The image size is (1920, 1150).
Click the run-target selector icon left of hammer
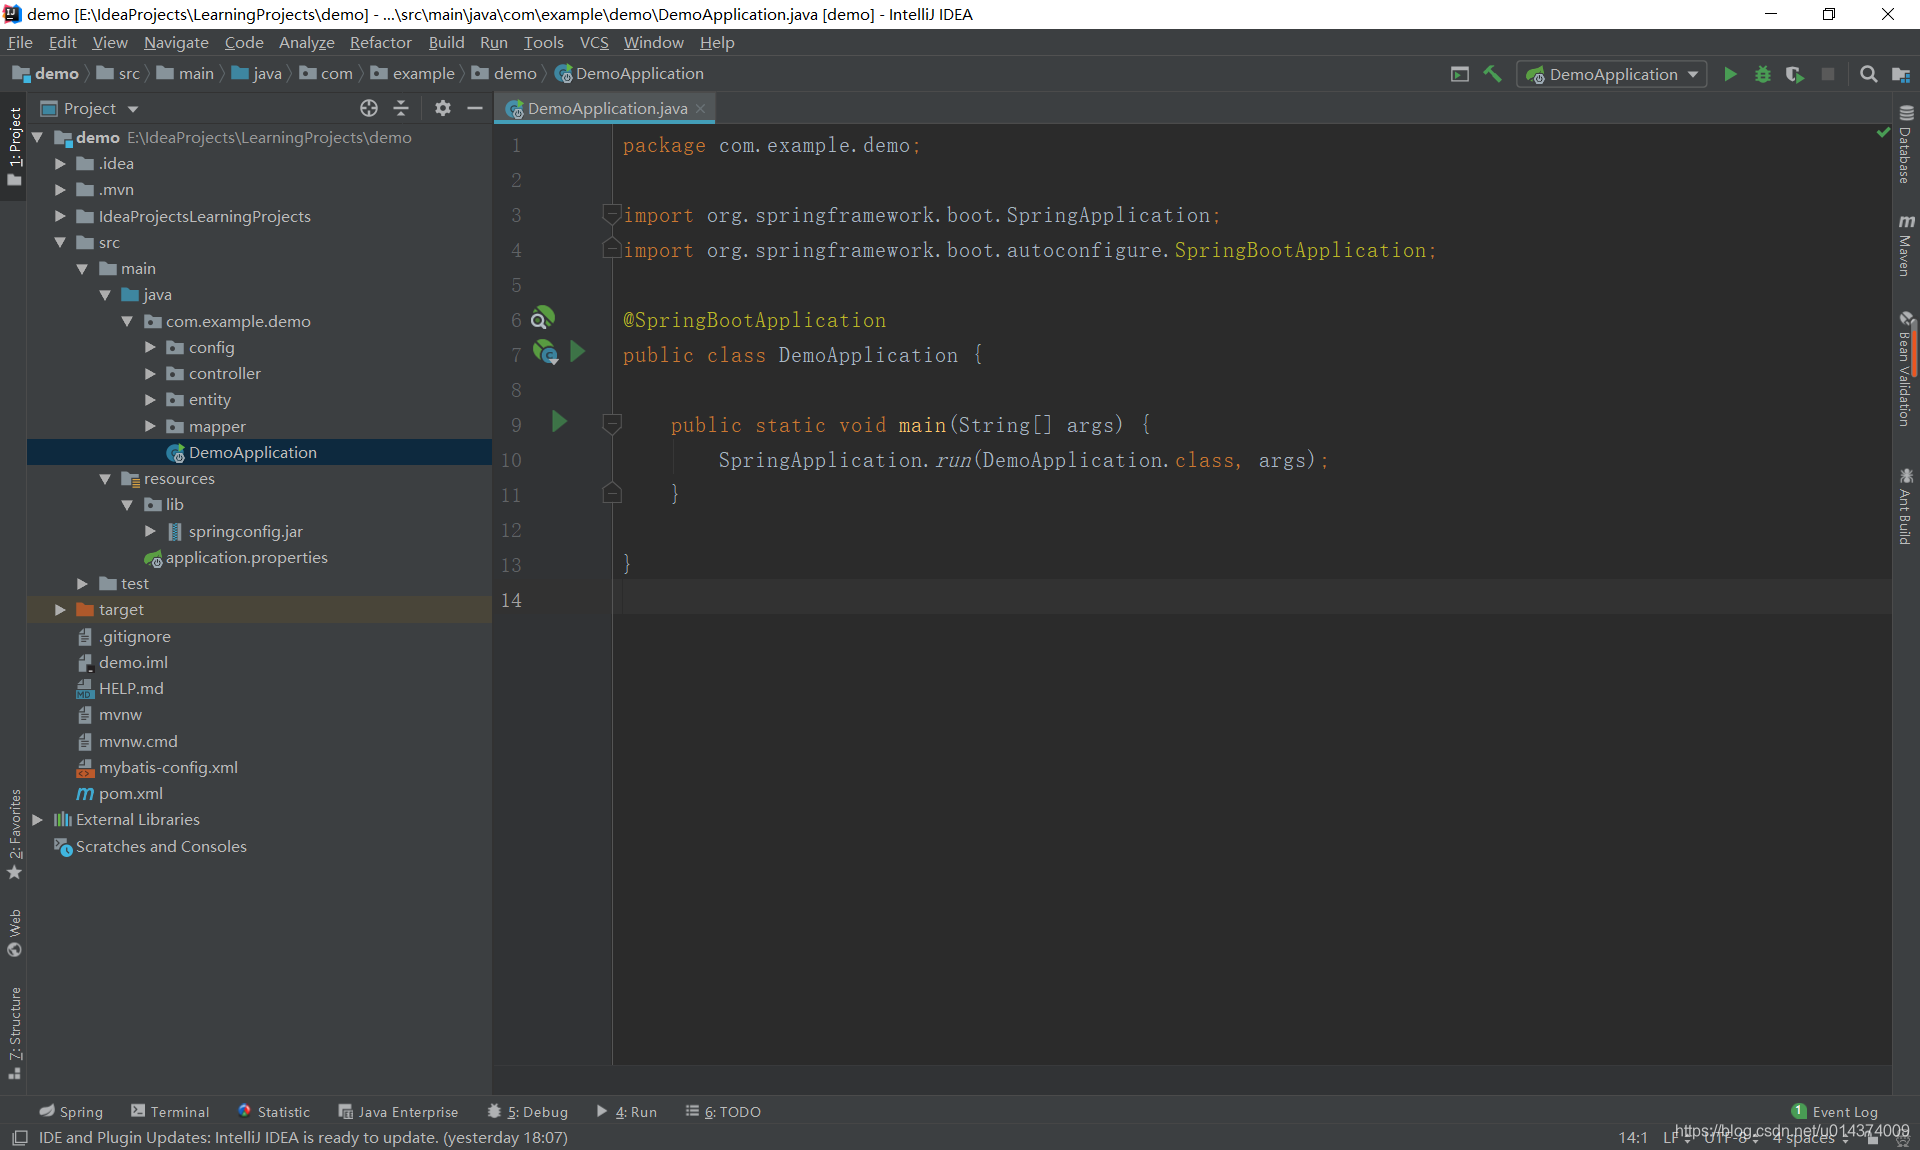[1460, 74]
